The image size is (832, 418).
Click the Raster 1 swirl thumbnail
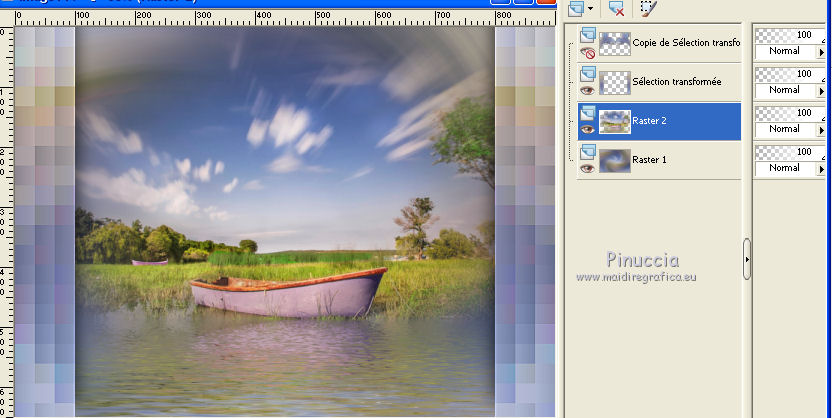pyautogui.click(x=615, y=160)
